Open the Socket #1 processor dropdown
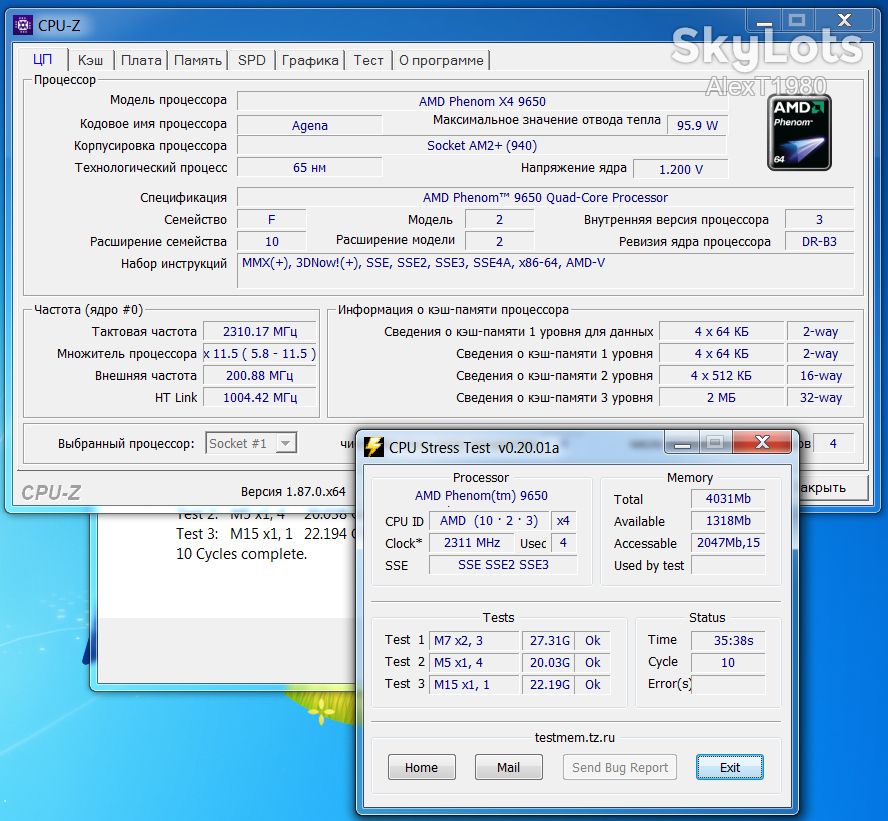The height and width of the screenshot is (821, 888). pyautogui.click(x=251, y=443)
